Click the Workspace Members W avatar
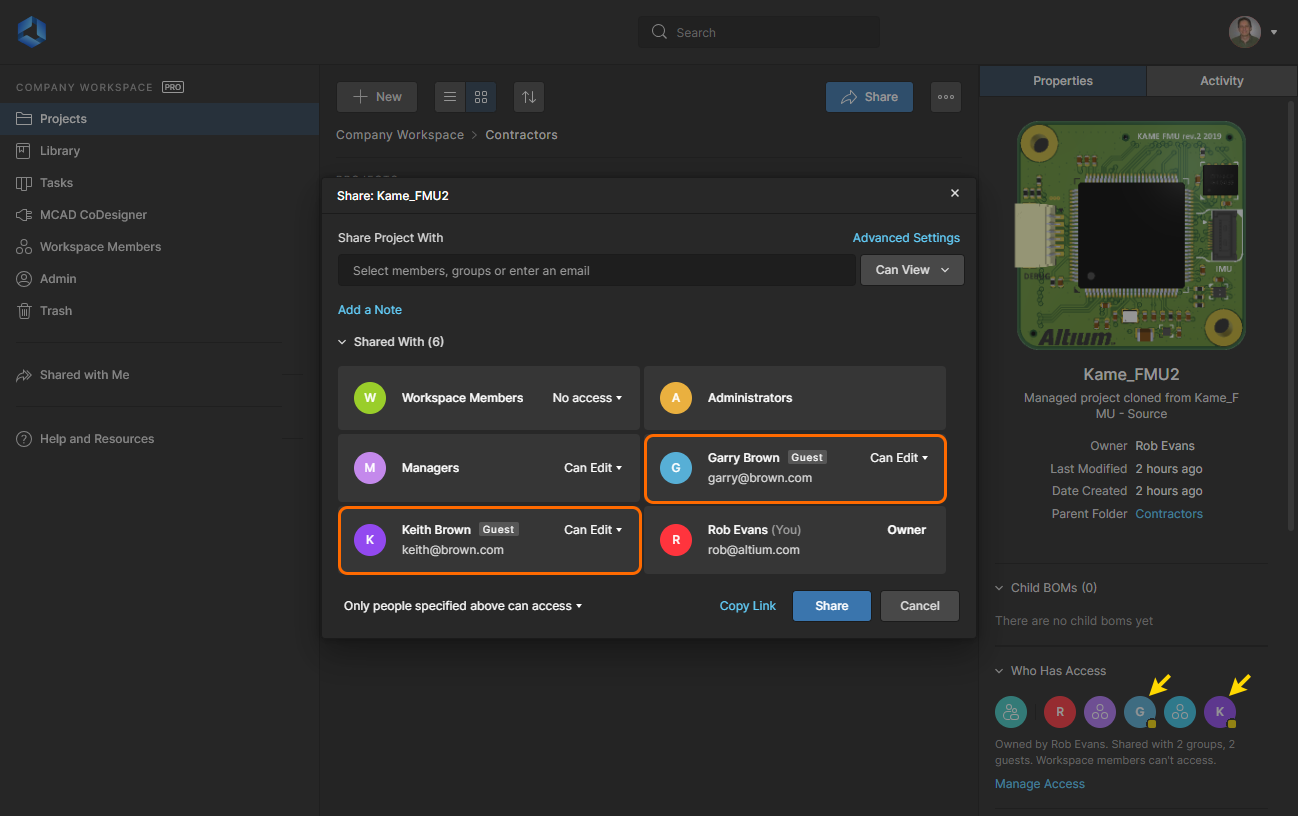Image resolution: width=1298 pixels, height=816 pixels. 370,398
